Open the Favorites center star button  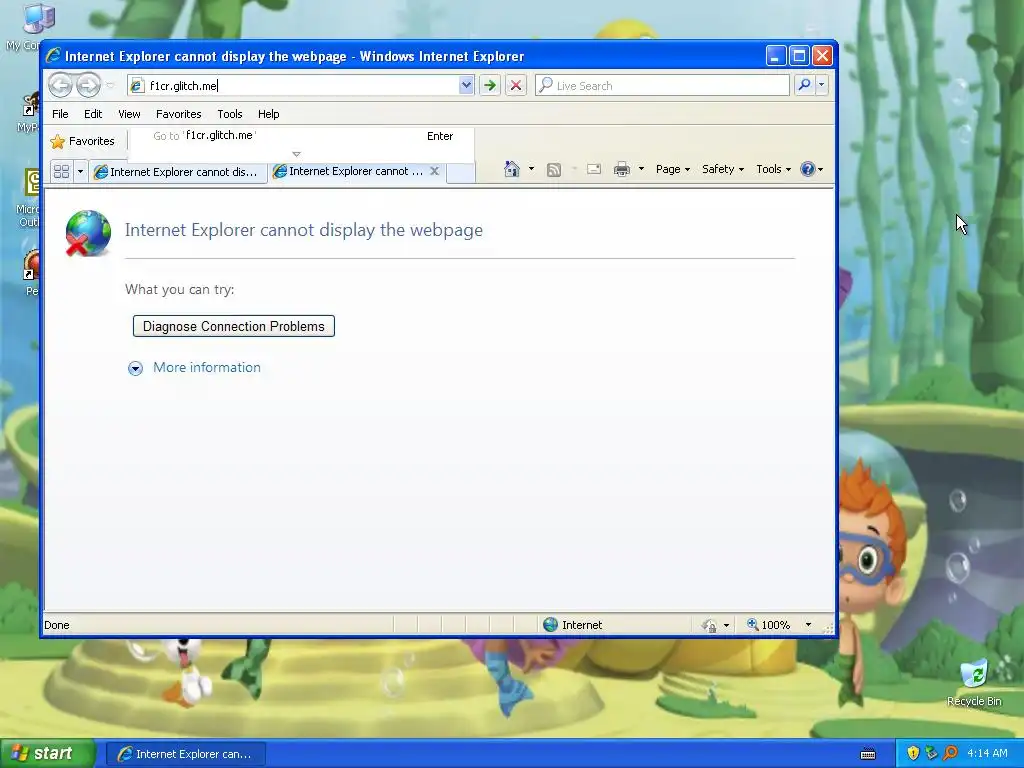pos(82,141)
